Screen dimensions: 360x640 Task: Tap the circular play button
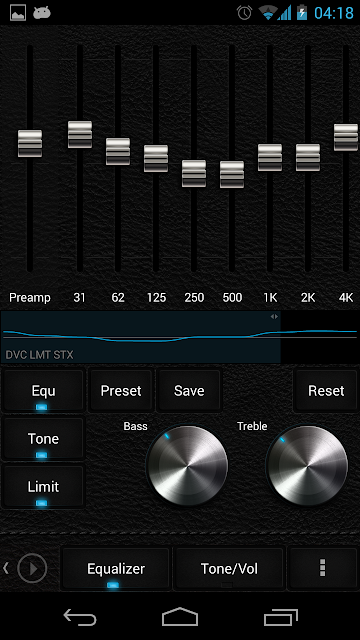tap(32, 568)
